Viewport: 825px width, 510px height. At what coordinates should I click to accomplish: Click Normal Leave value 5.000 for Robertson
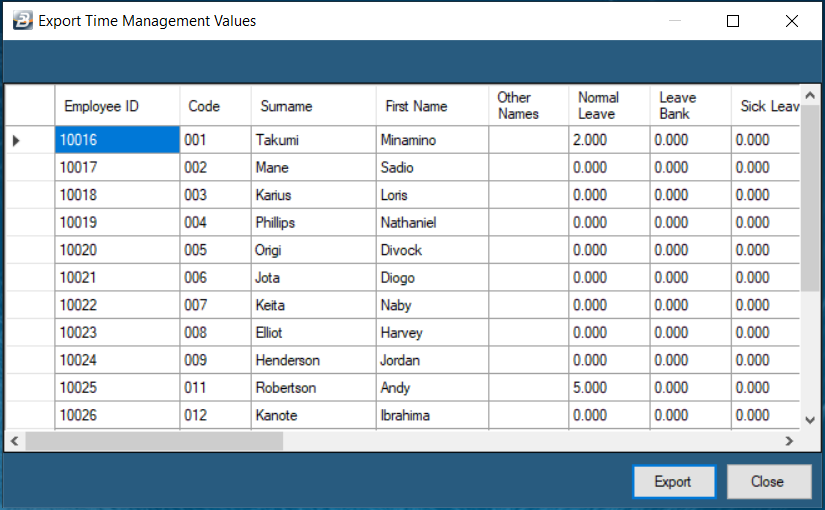(609, 387)
